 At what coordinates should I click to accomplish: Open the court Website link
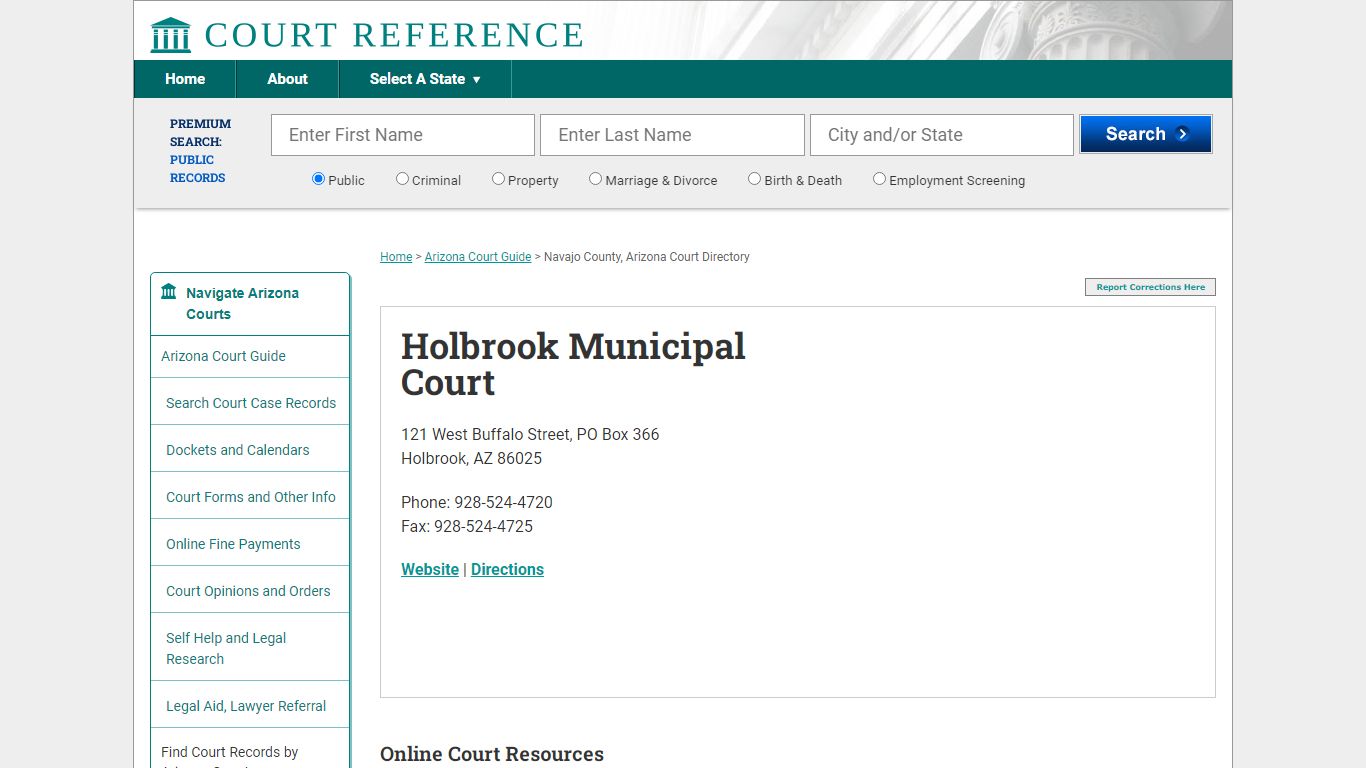pos(430,569)
